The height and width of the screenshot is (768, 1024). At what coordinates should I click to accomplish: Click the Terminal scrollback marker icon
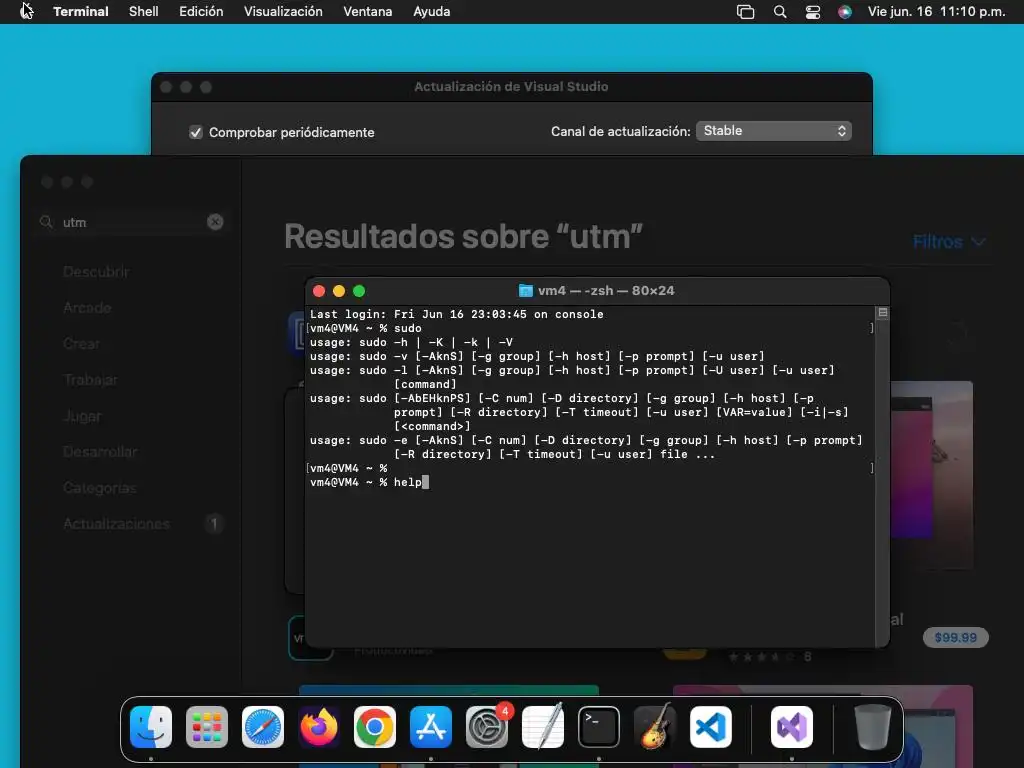click(882, 313)
